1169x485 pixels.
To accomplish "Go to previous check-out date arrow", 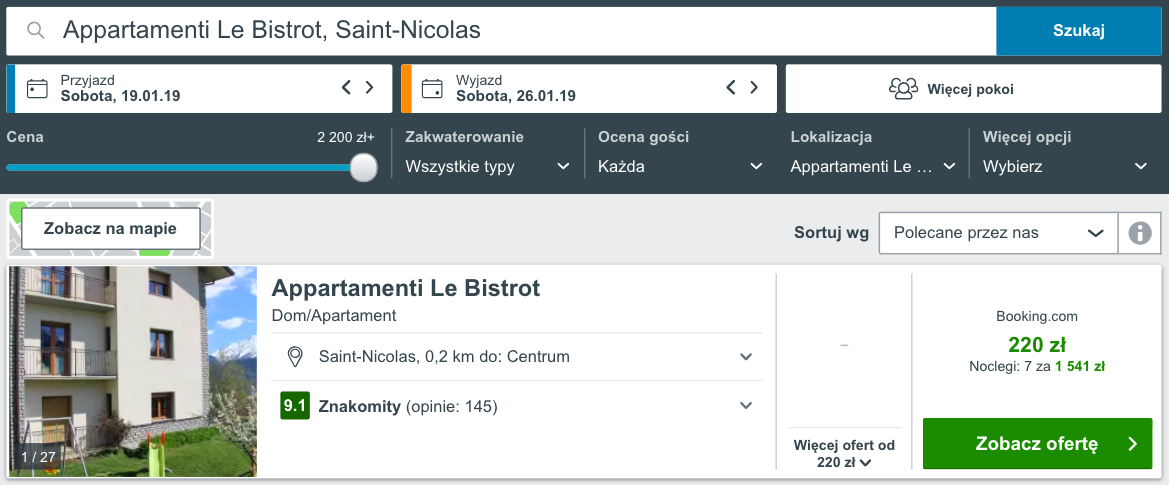I will 731,88.
